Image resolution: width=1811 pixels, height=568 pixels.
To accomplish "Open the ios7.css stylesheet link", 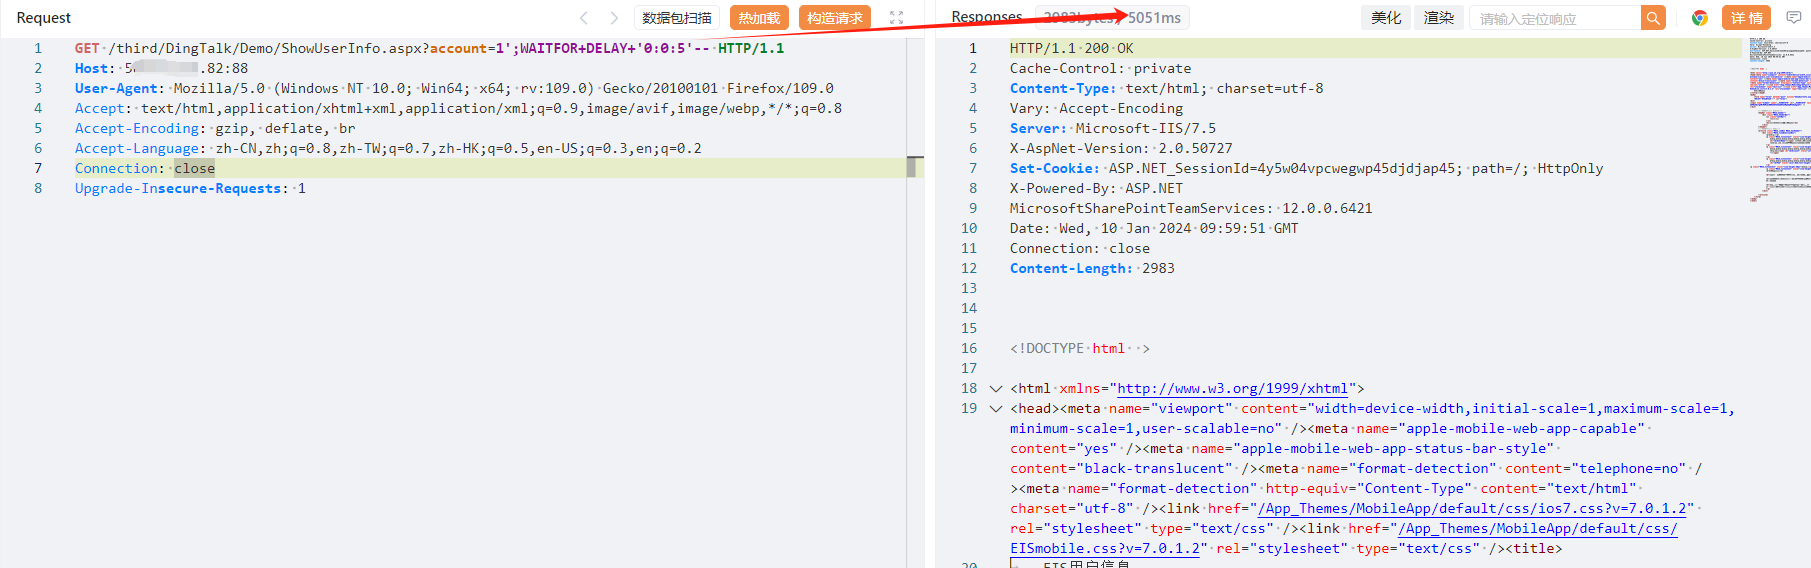I will coord(1472,508).
